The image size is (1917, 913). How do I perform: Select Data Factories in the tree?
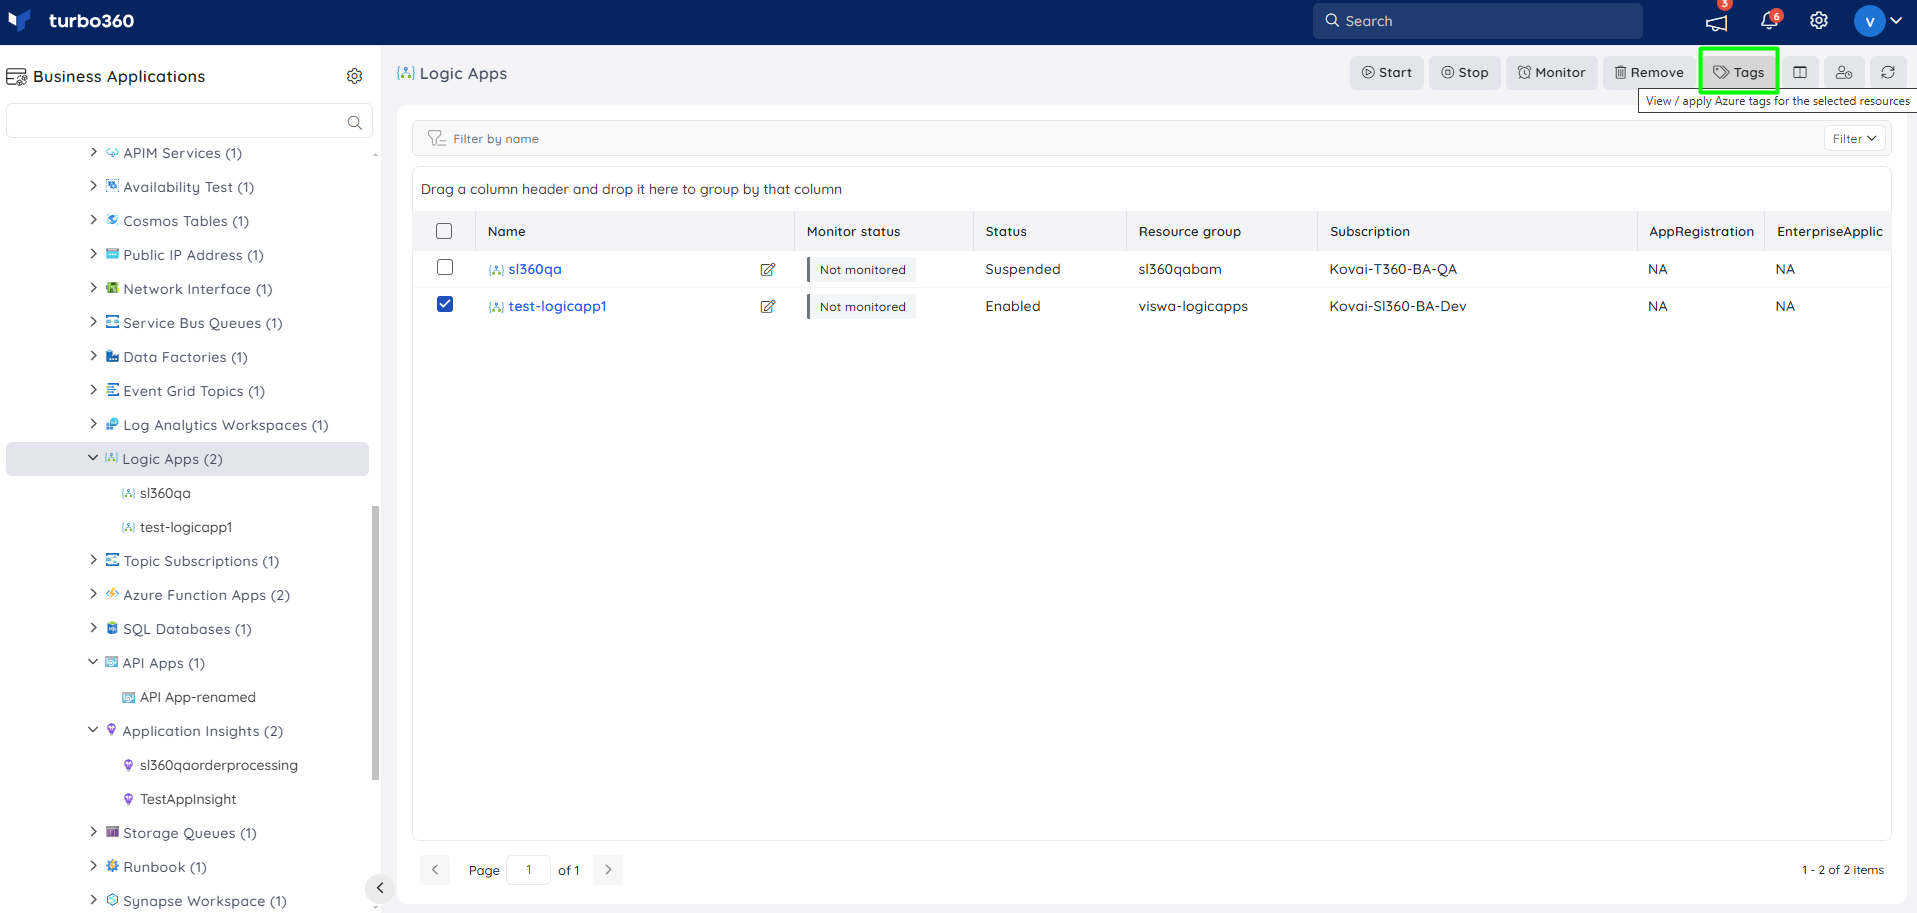coord(185,357)
